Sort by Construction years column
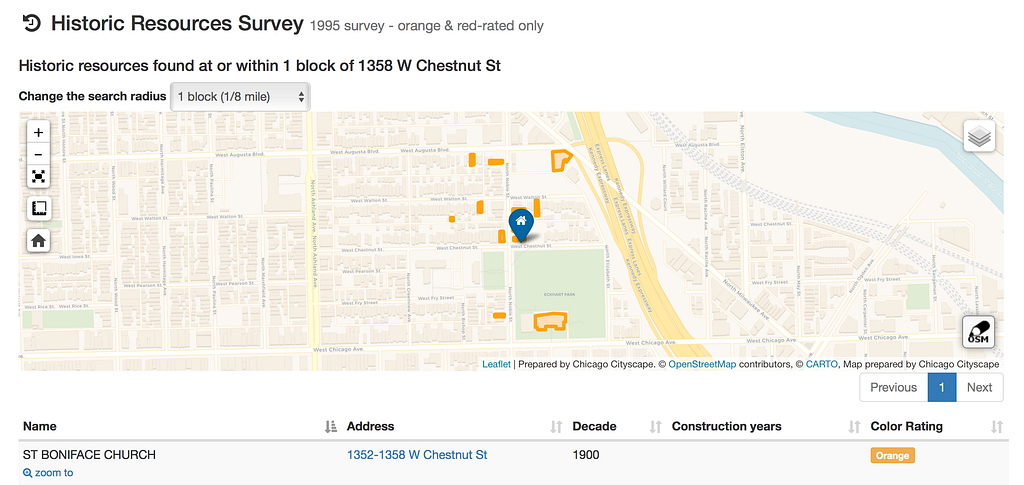 point(854,427)
